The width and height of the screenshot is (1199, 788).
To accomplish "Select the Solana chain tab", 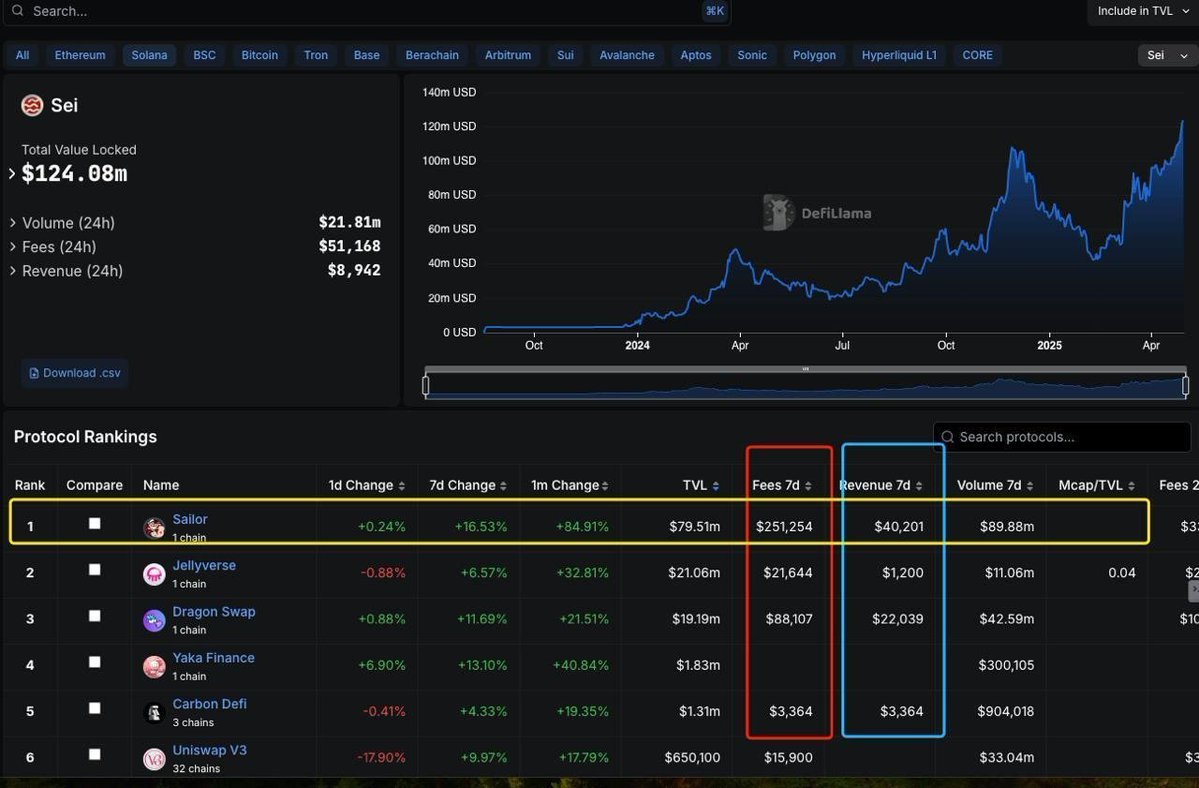I will click(149, 55).
